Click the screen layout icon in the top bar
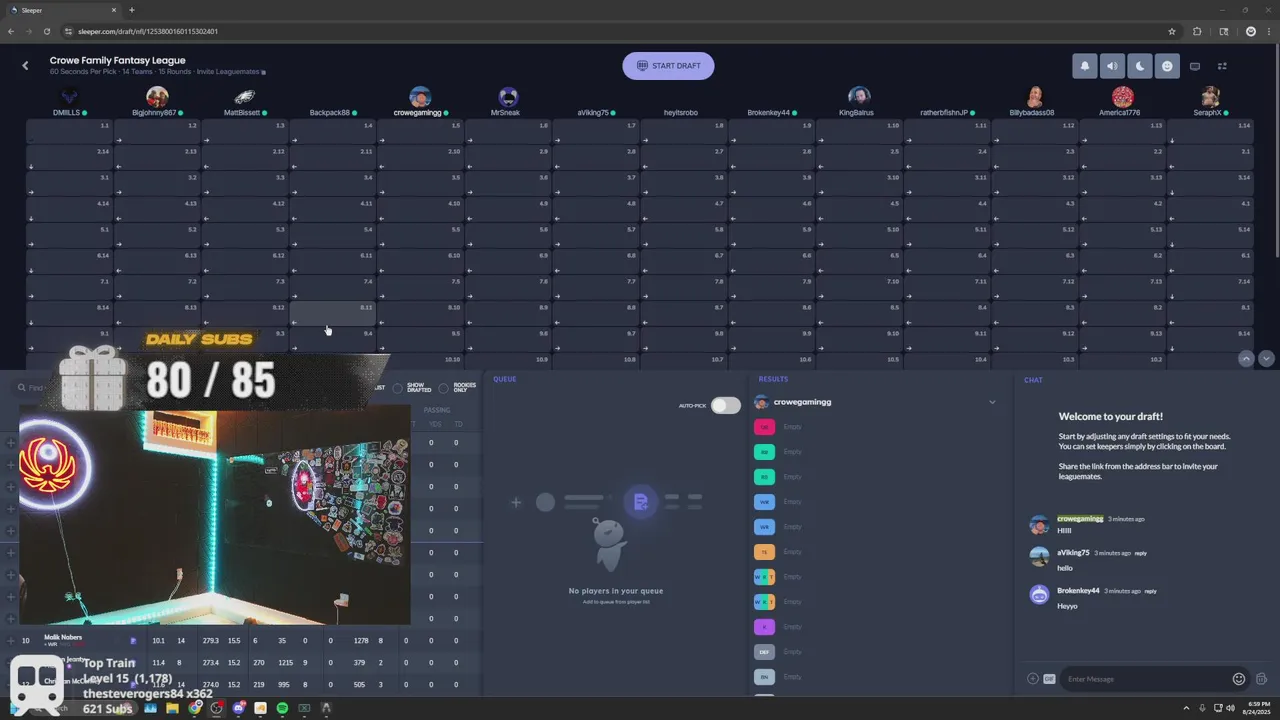 pos(1194,66)
